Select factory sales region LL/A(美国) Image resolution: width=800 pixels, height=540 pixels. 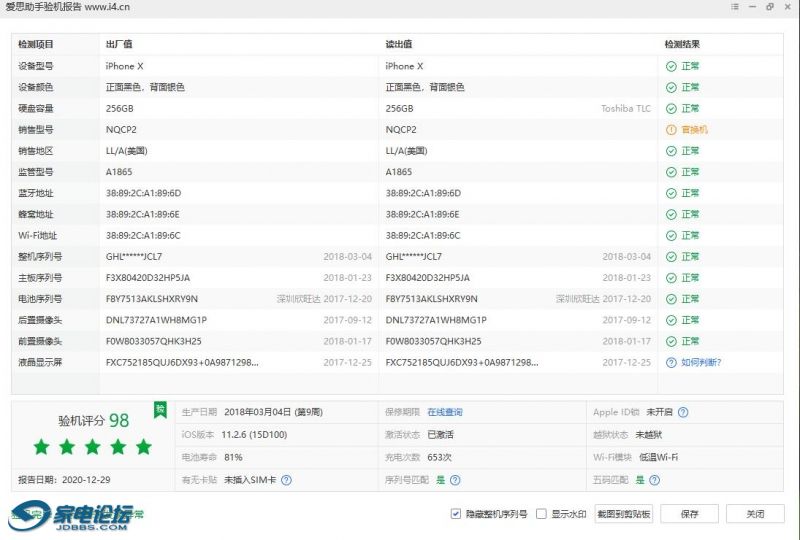coord(127,151)
